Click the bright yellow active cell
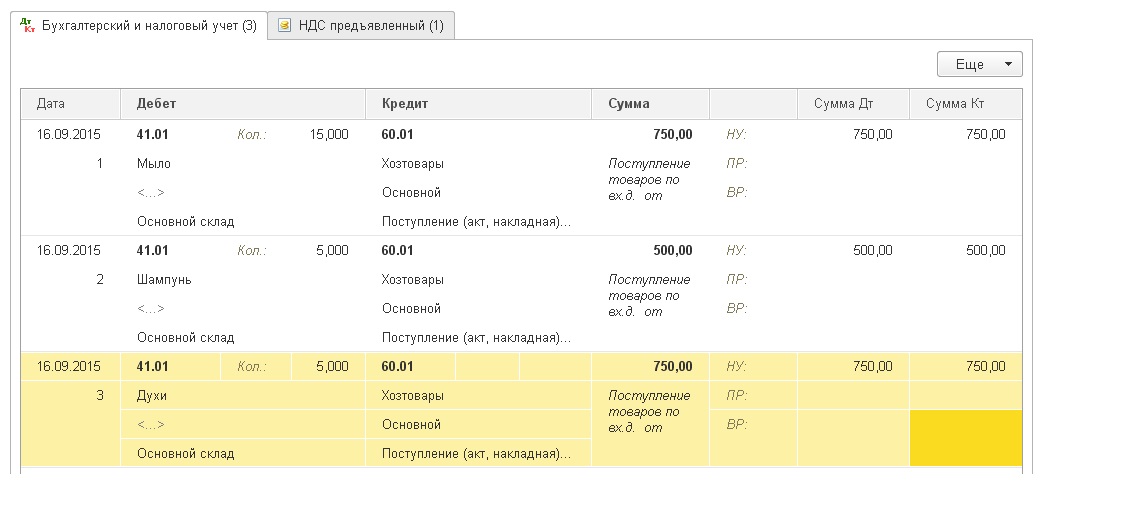1133x509 pixels. coord(965,438)
